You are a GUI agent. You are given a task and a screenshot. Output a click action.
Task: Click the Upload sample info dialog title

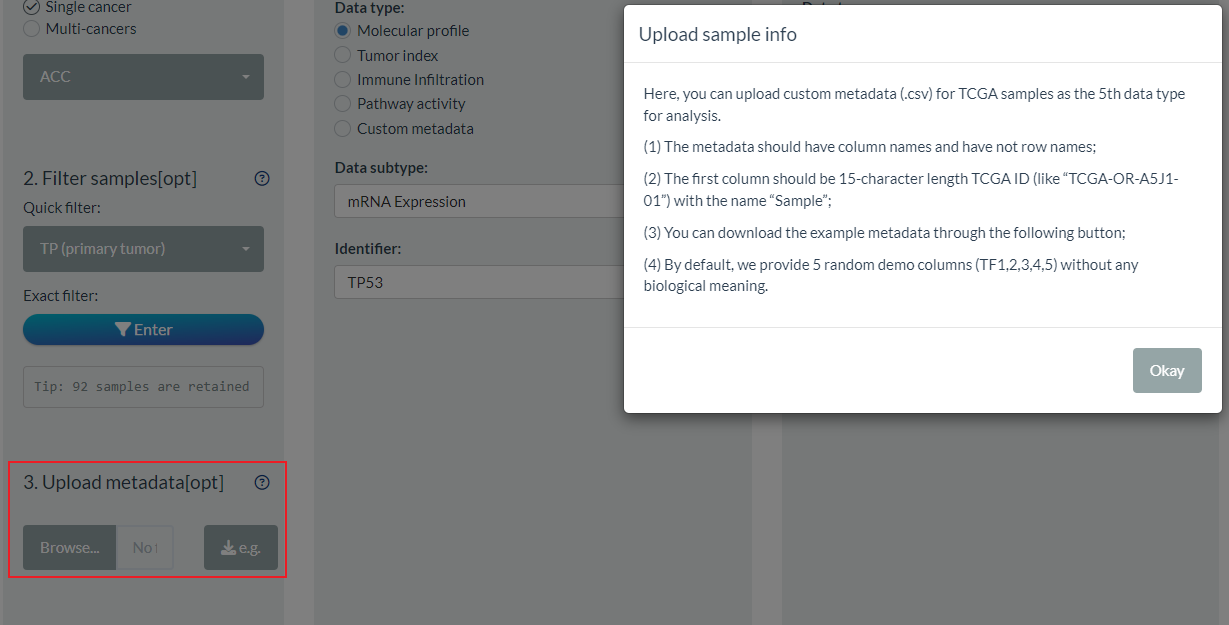point(717,35)
